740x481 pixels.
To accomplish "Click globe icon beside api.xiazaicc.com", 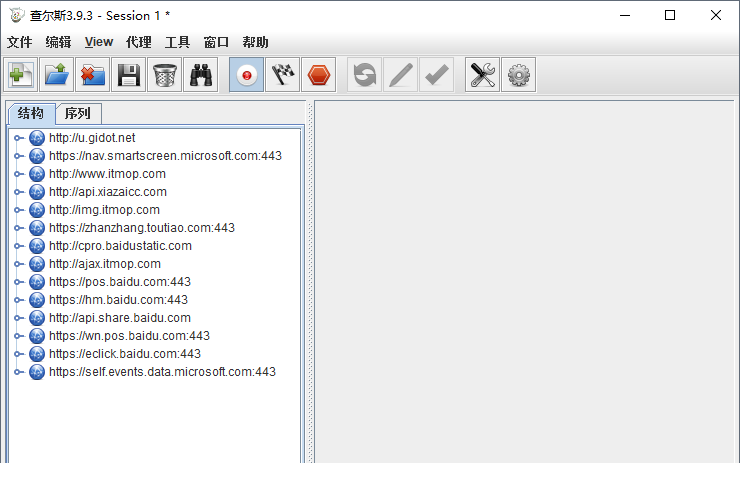I will pos(37,192).
